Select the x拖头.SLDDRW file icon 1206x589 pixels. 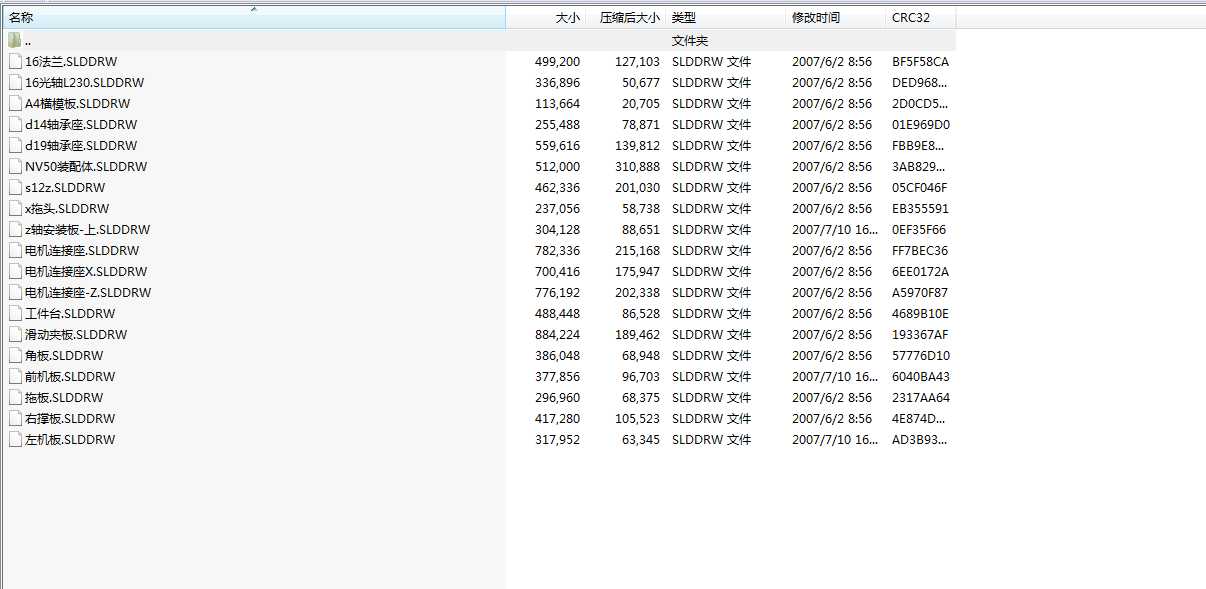click(x=15, y=208)
